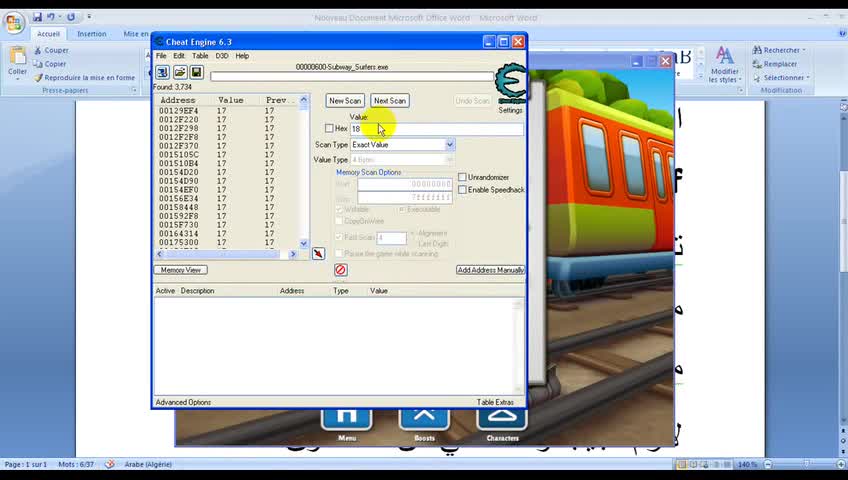Click into the scan Value input field
The width and height of the screenshot is (848, 480).
[x=436, y=129]
